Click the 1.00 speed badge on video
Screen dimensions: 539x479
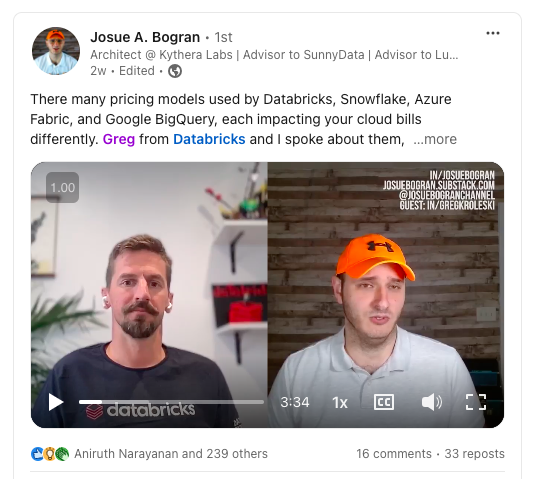point(63,187)
